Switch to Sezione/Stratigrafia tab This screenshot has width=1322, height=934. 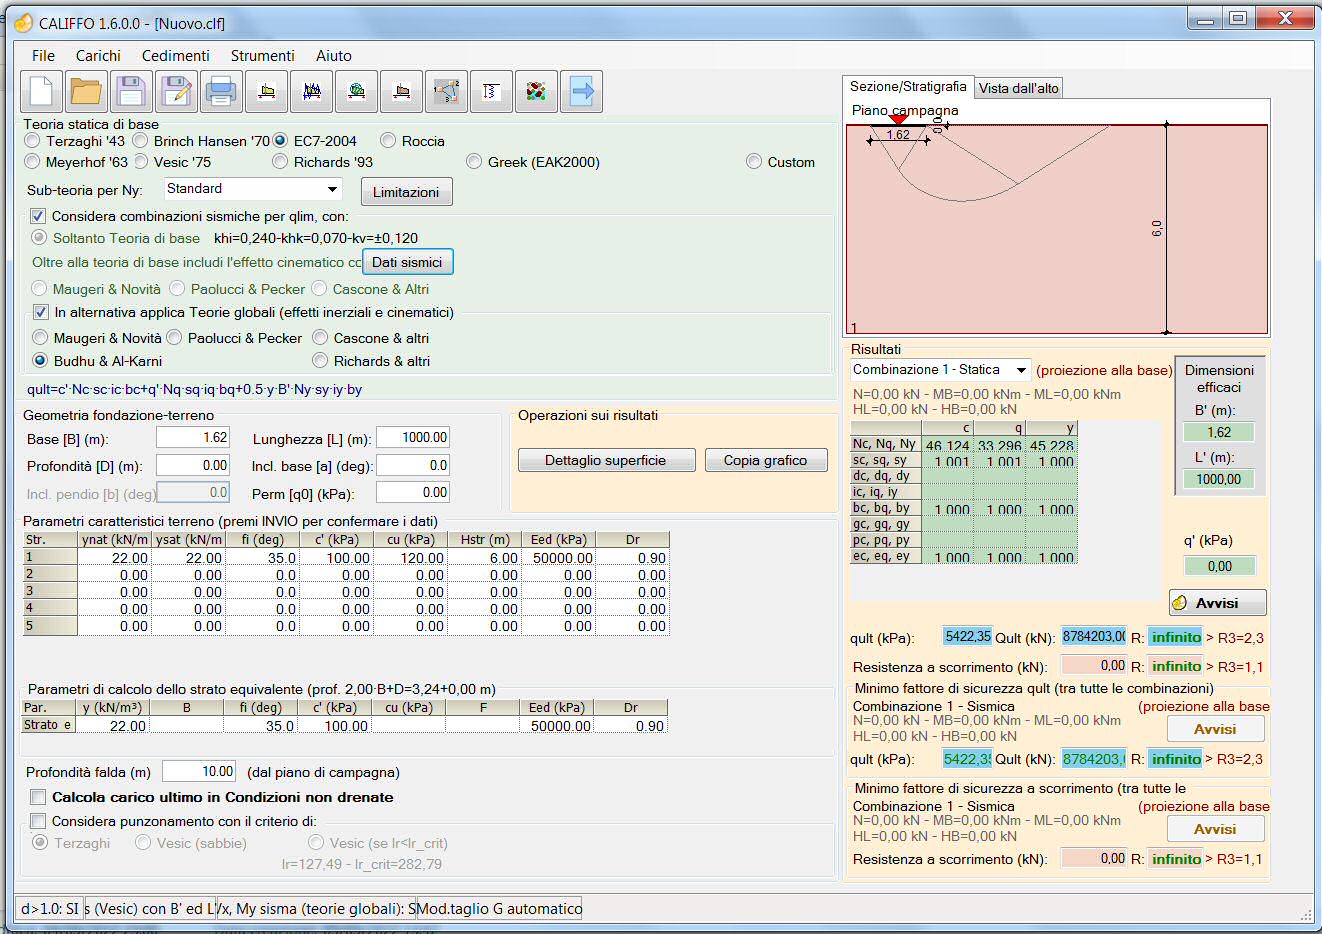click(908, 87)
